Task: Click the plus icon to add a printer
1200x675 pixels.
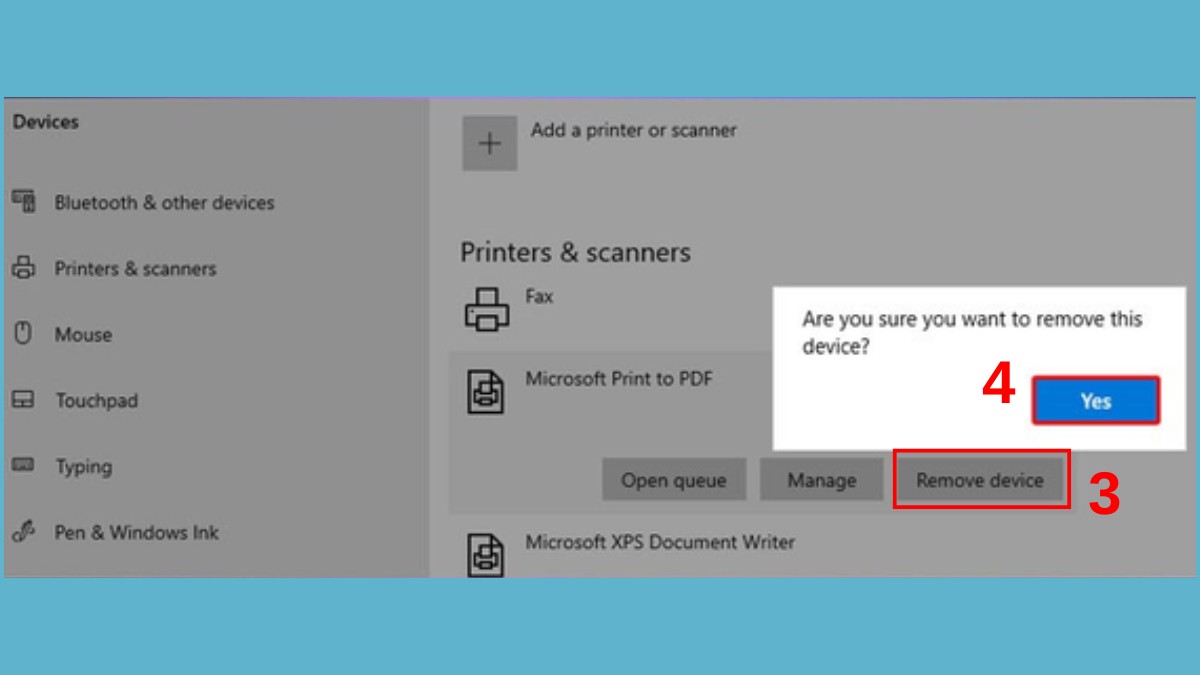Action: [x=489, y=142]
